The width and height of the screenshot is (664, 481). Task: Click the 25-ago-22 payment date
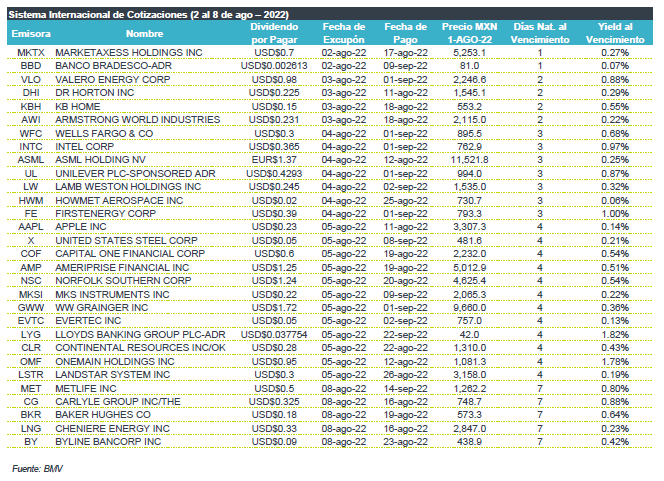(405, 200)
